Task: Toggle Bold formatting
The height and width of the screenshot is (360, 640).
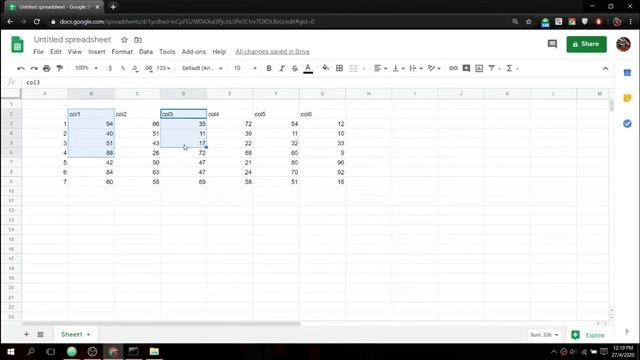Action: coord(269,69)
